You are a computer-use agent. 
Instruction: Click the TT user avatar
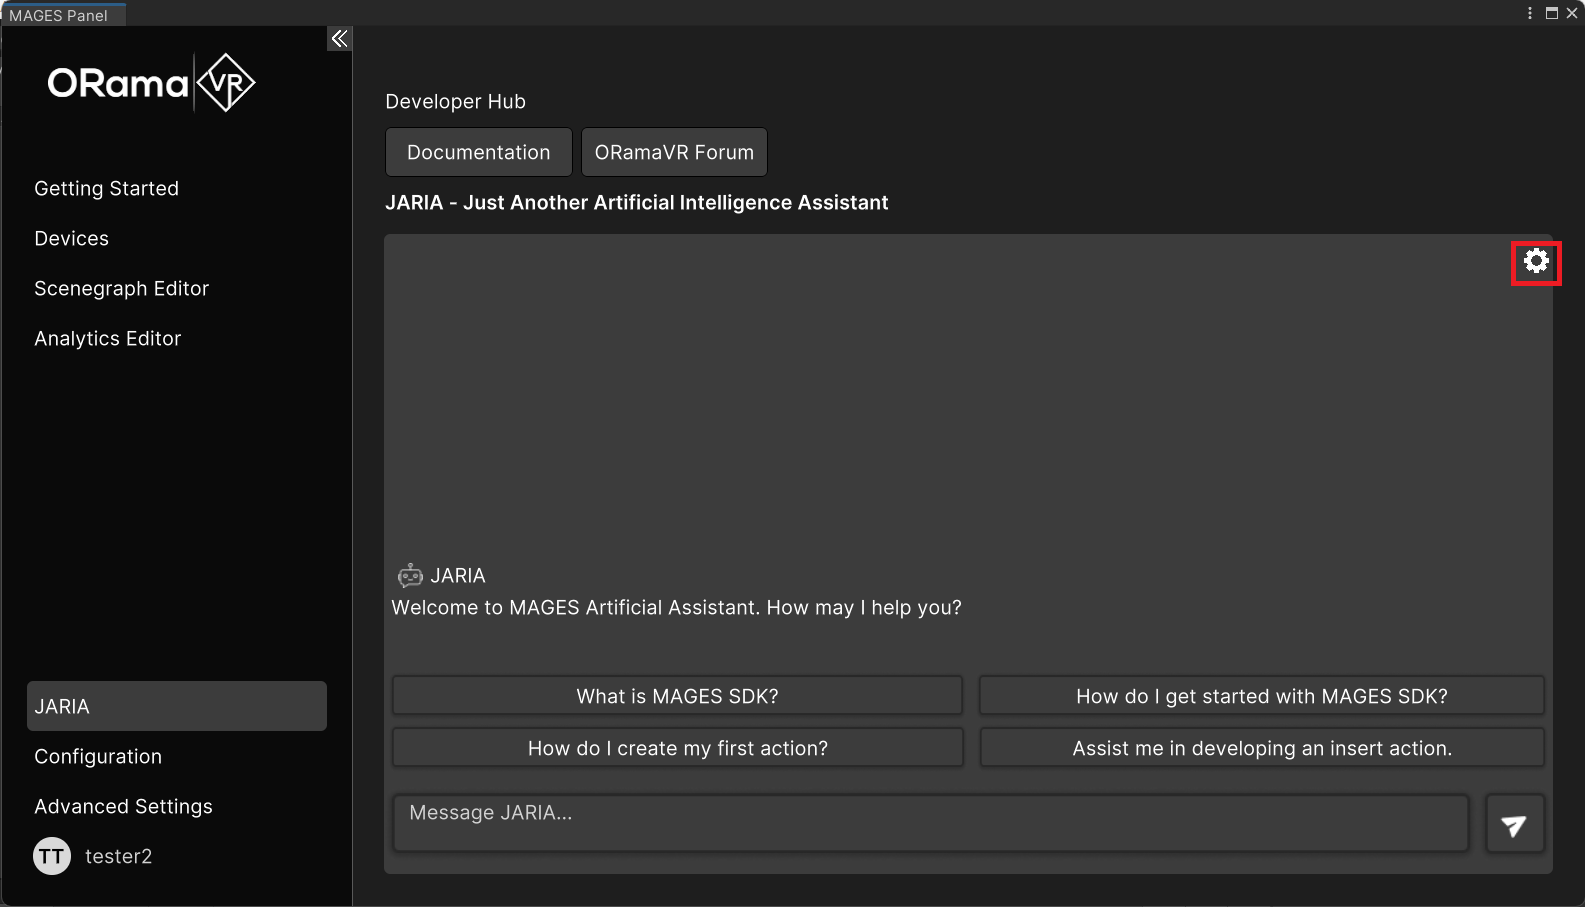pos(52,856)
